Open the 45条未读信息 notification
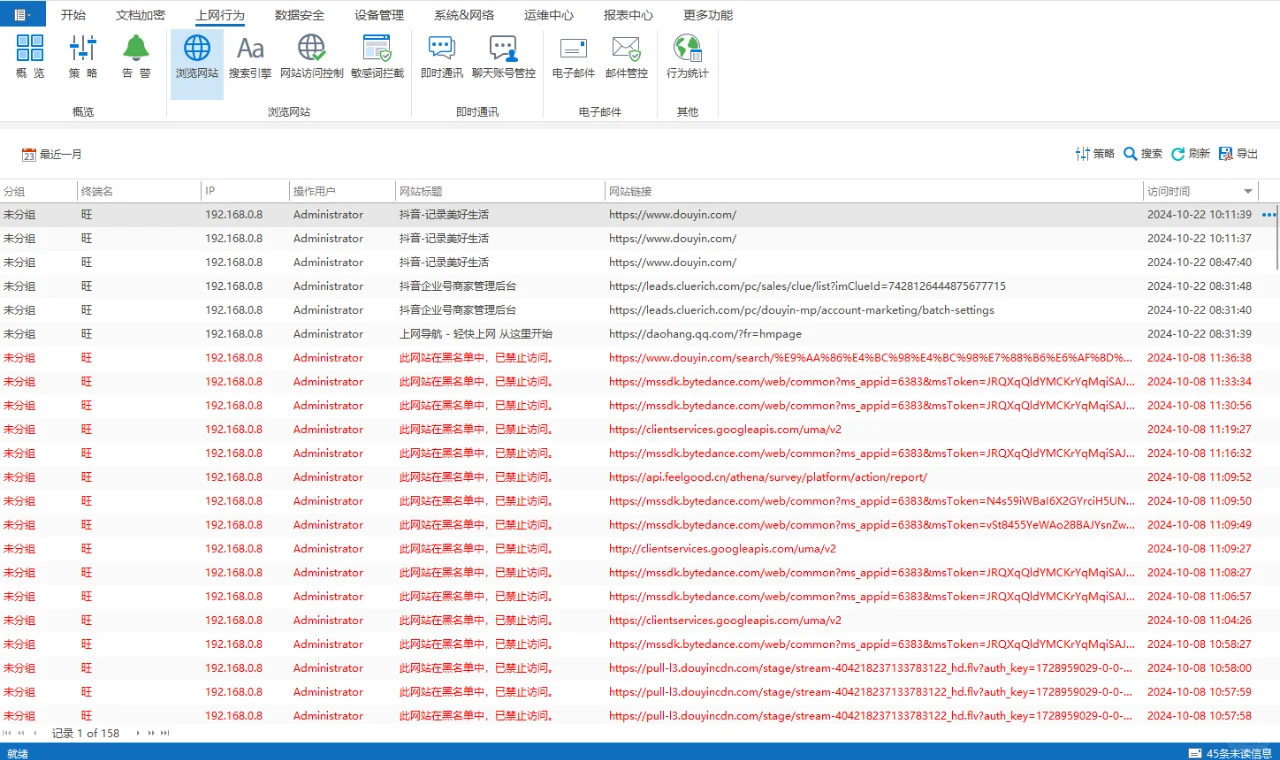Viewport: 1280px width, 760px height. [1230, 752]
